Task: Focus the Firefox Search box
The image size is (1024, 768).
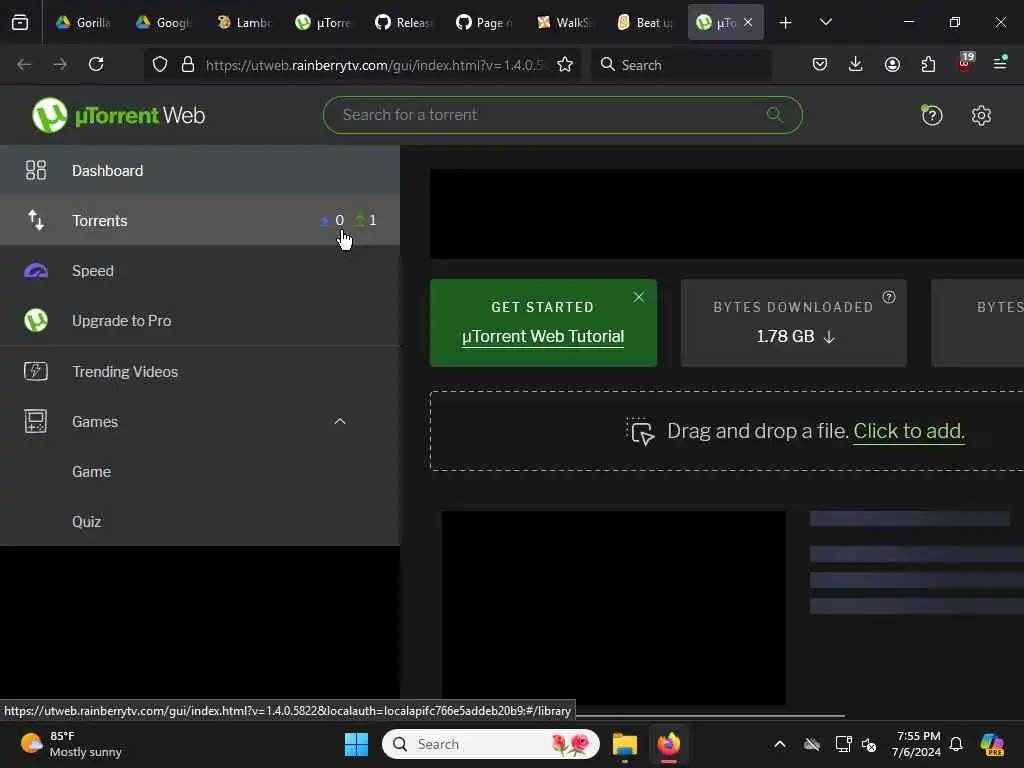Action: pos(681,65)
